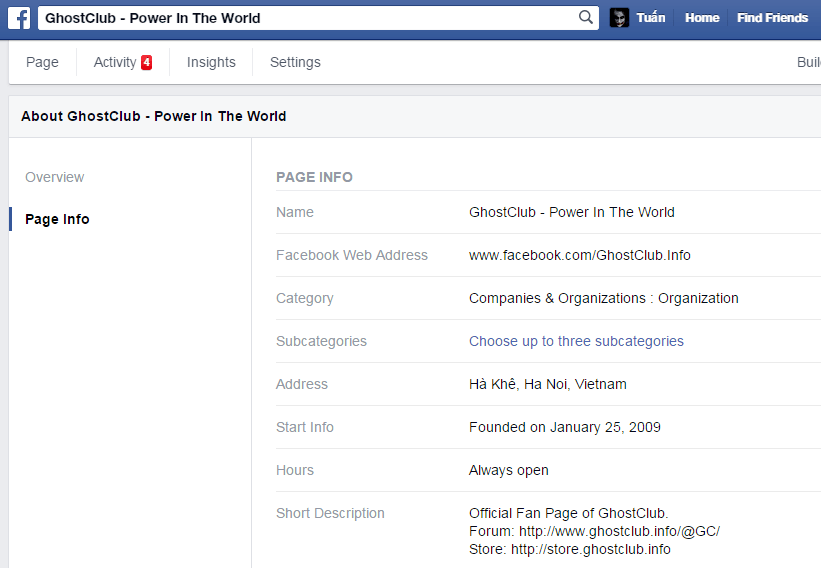
Task: Switch to the Page tab
Action: pyautogui.click(x=42, y=62)
